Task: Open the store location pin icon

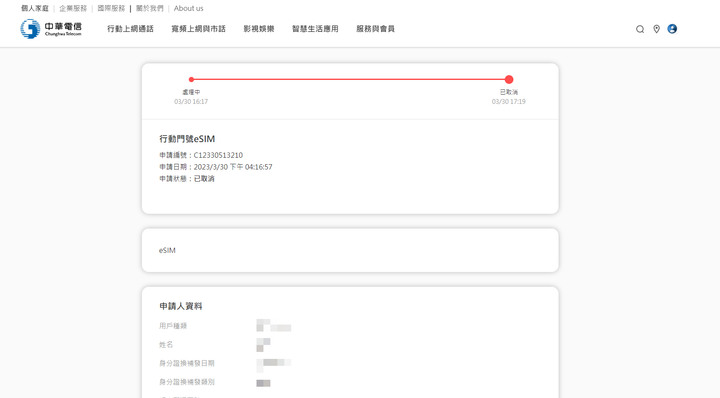Action: click(657, 29)
